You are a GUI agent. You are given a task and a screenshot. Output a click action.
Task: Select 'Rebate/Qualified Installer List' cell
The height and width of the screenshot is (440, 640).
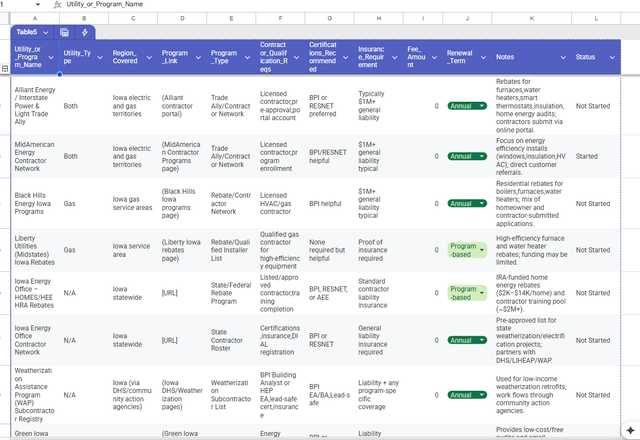231,250
